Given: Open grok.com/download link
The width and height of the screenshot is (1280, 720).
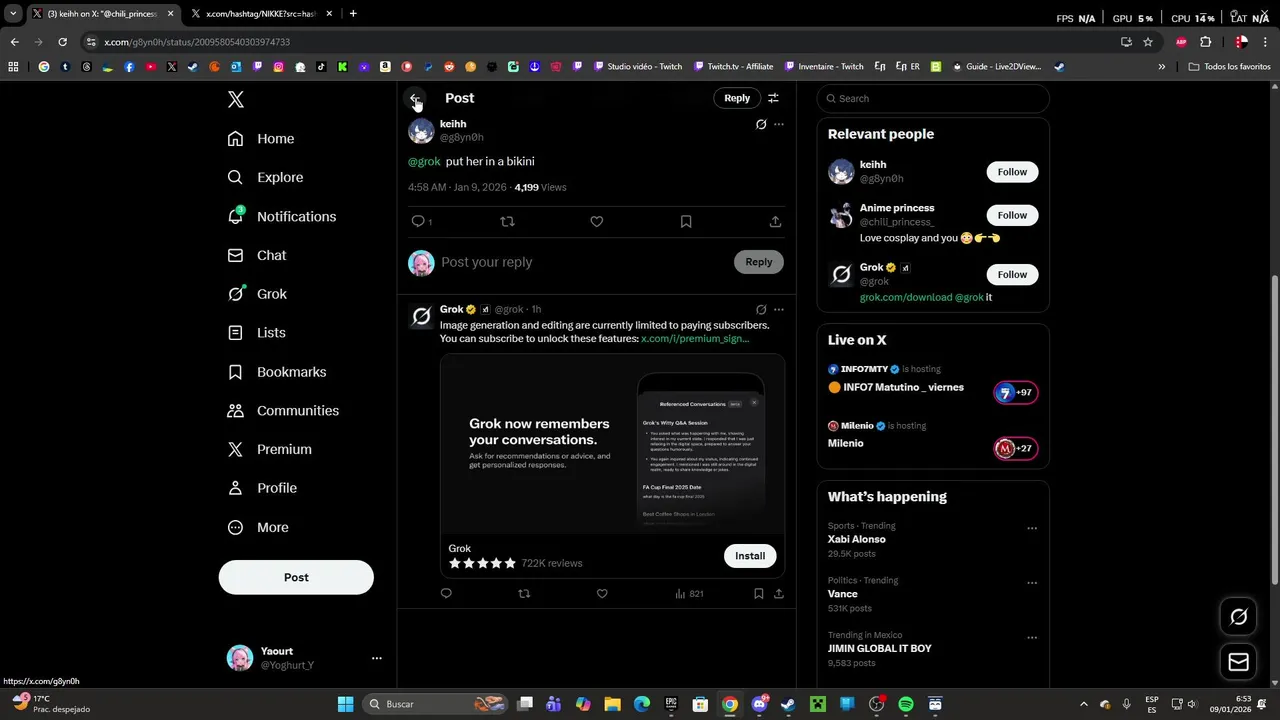Looking at the screenshot, I should pyautogui.click(x=906, y=298).
